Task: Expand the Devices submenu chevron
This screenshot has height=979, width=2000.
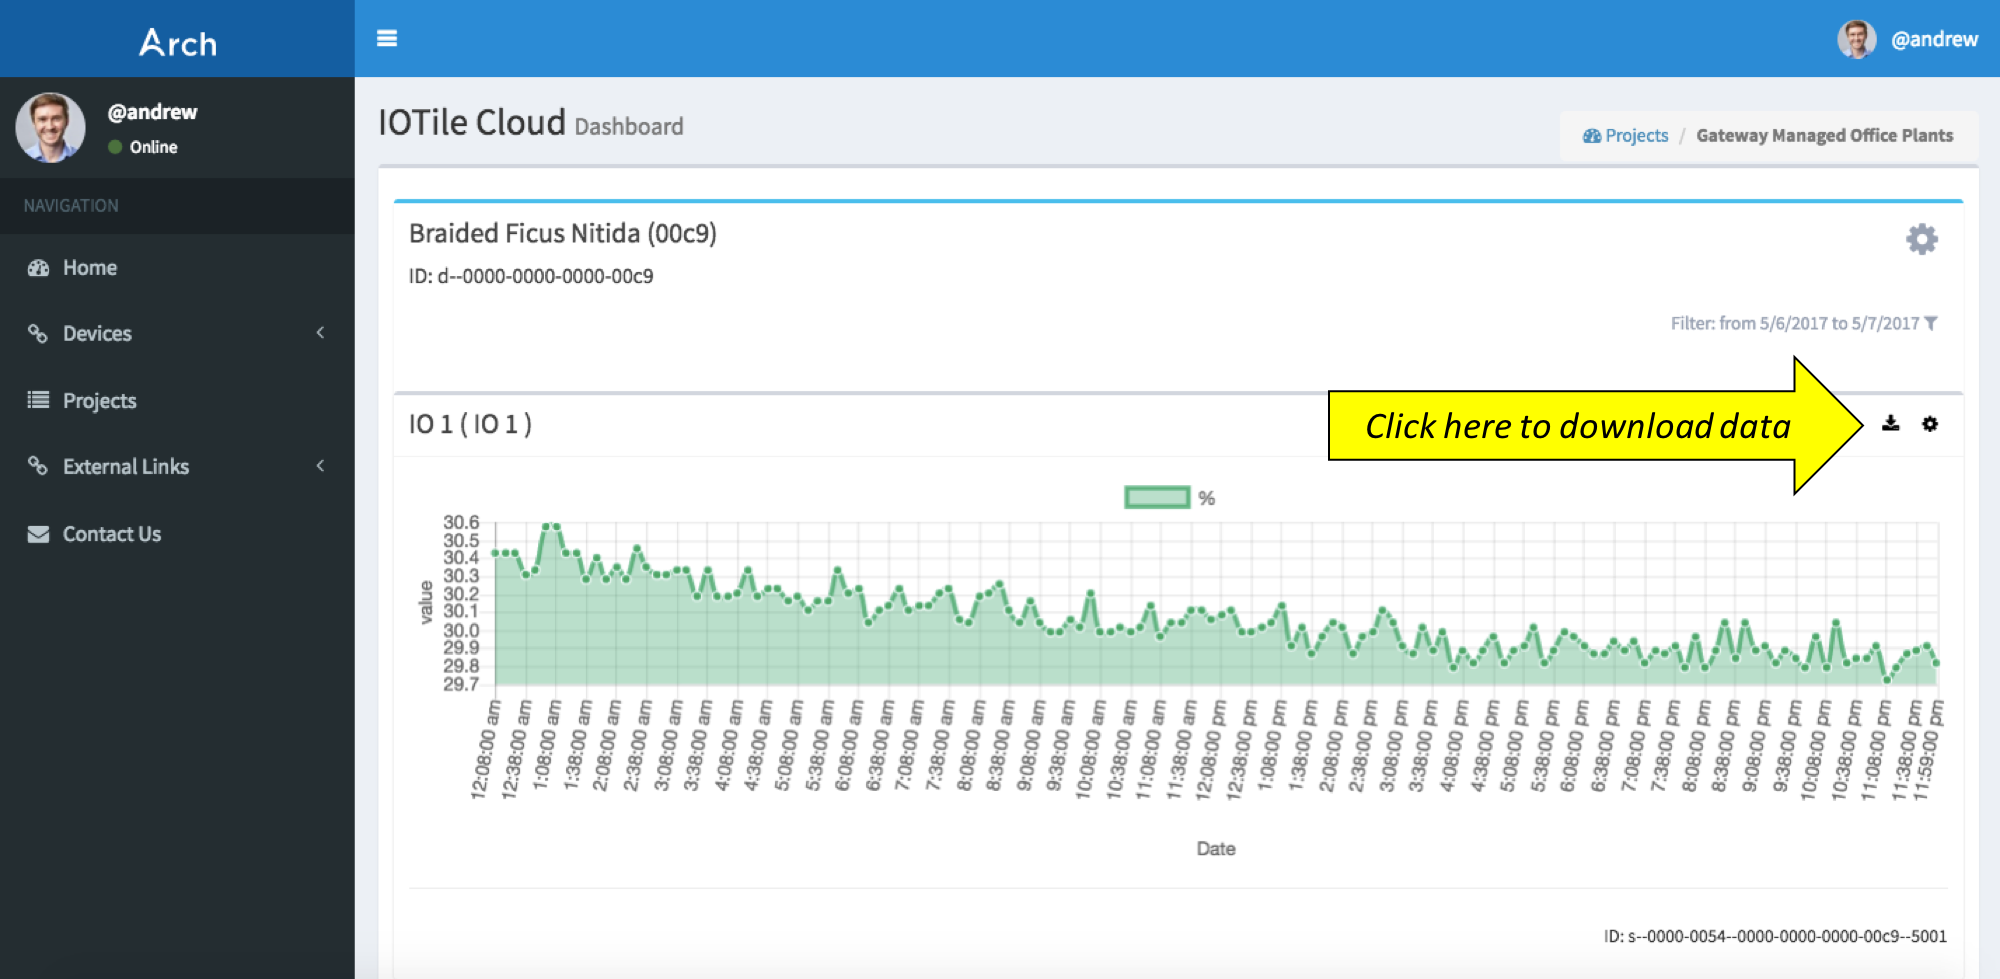Action: 320,333
